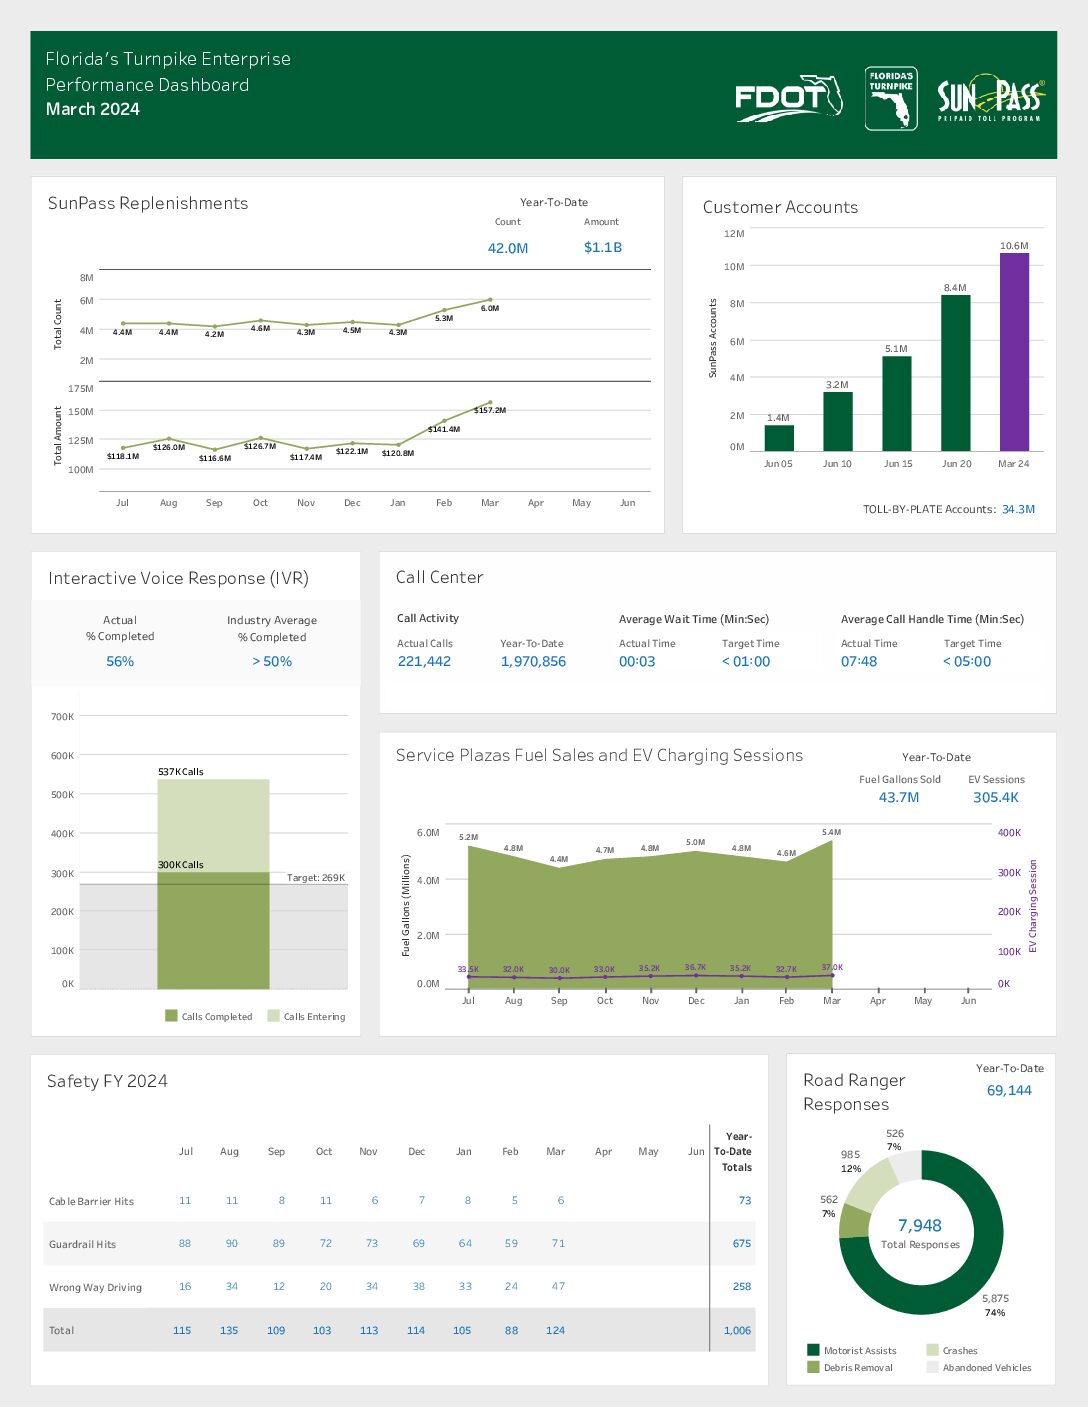1088x1408 pixels.
Task: Click the 7,948 Total Responses center value
Action: coord(919,1225)
